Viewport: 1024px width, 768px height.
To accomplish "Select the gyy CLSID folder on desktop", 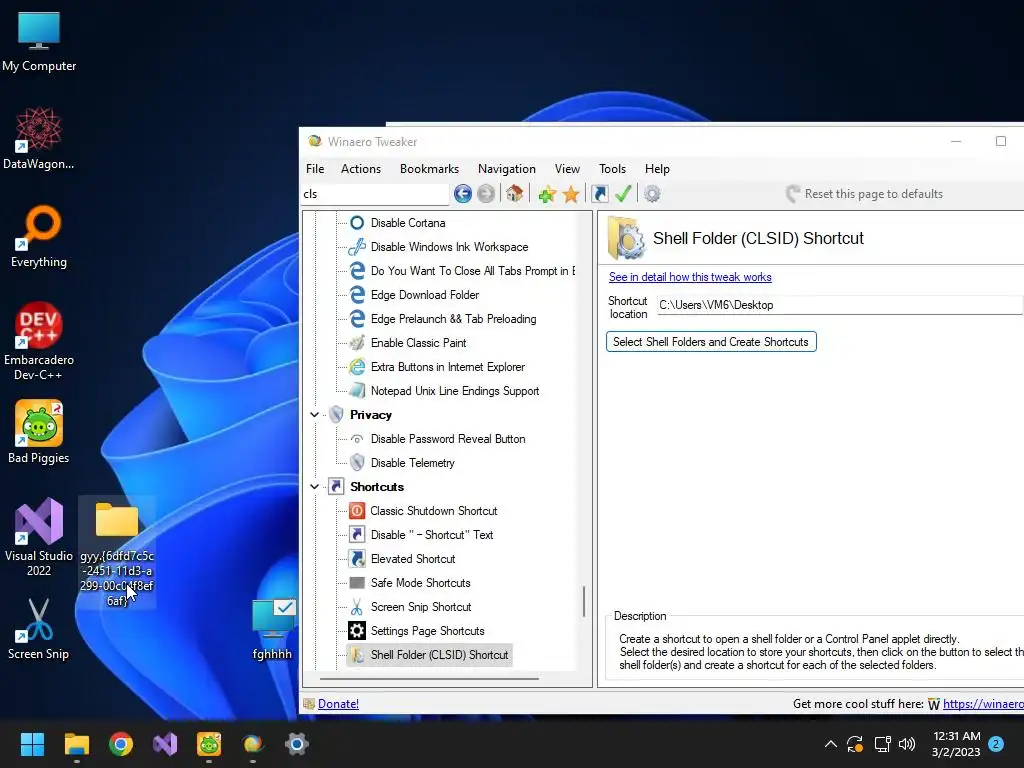I will coord(117,554).
